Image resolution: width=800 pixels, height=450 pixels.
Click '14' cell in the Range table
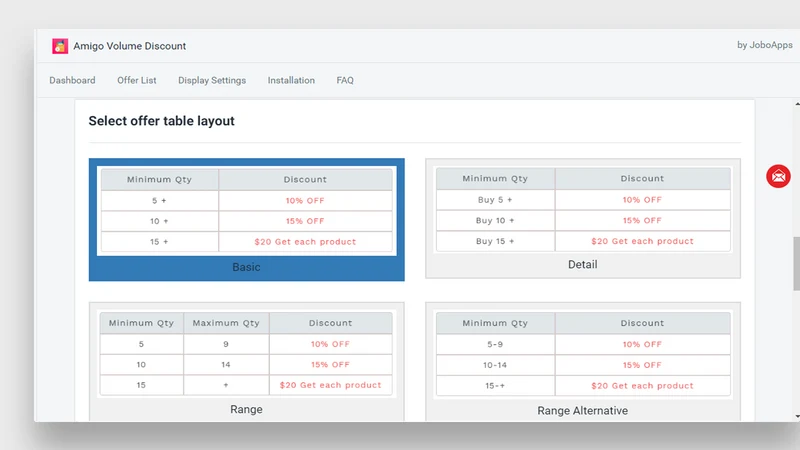pyautogui.click(x=226, y=364)
